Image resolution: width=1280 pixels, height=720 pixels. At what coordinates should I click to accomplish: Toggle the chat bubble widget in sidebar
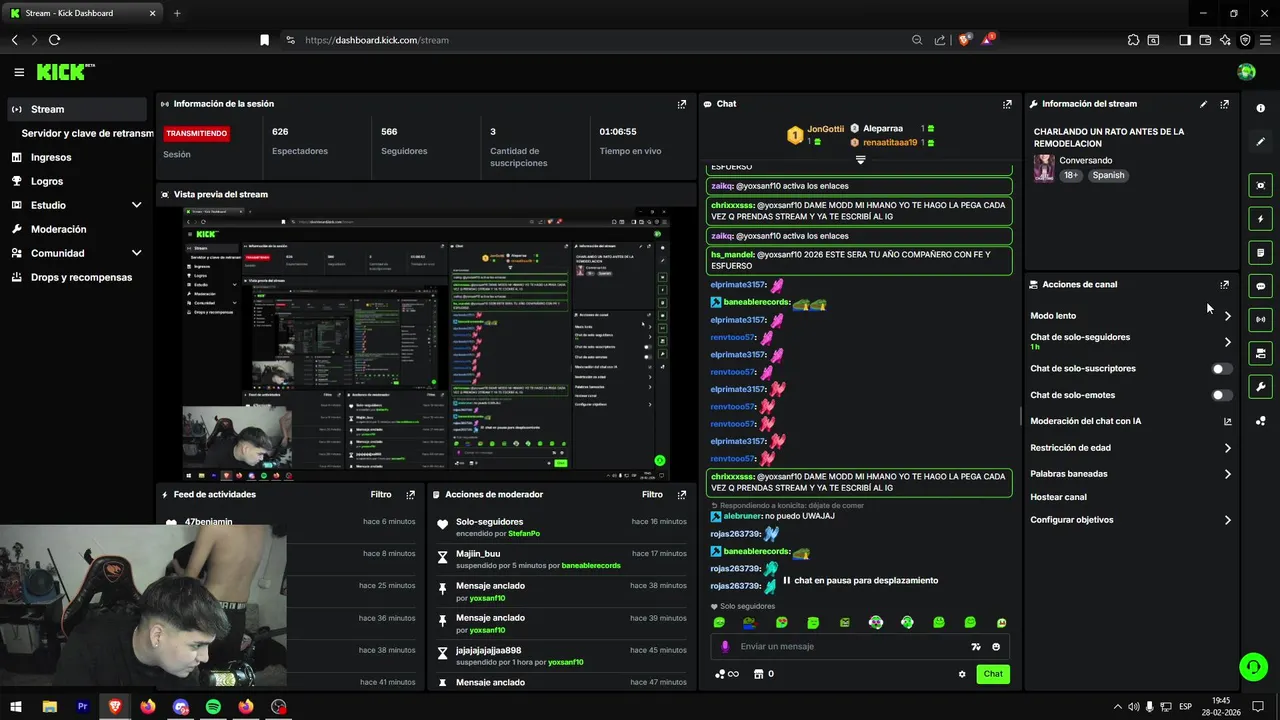click(1260, 286)
